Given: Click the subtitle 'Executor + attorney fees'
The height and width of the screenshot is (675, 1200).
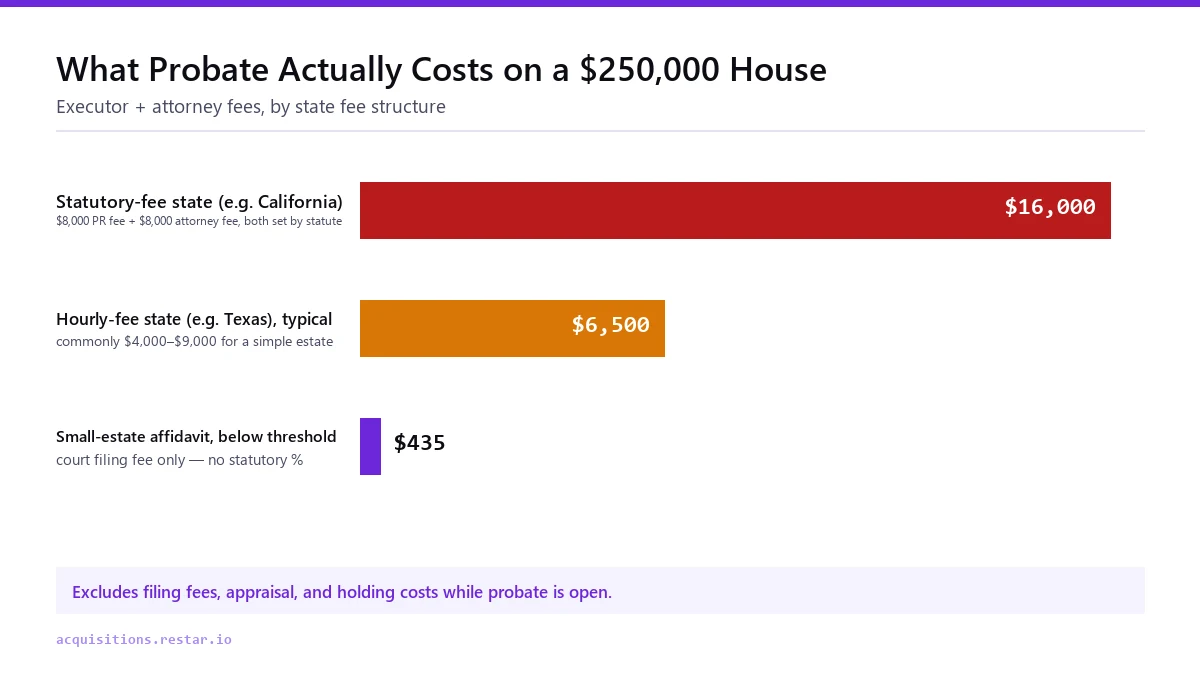Looking at the screenshot, I should 251,107.
